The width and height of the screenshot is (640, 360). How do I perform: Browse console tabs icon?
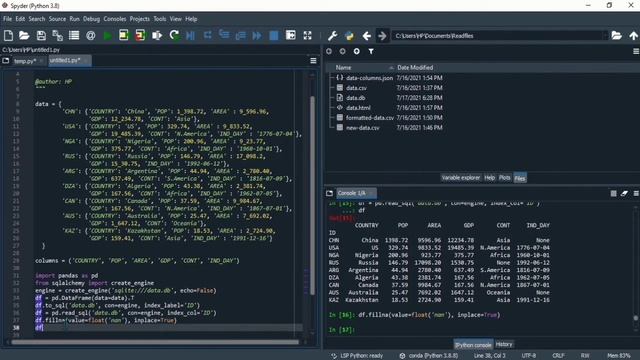[329, 193]
